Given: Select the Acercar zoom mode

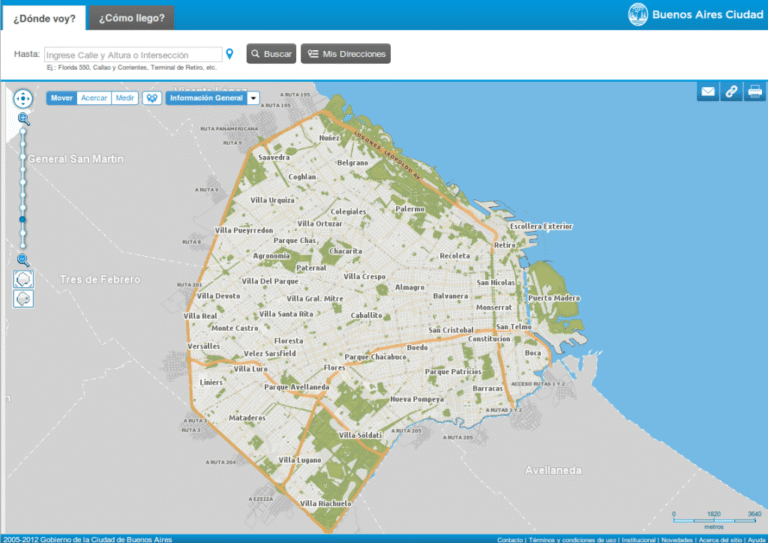Looking at the screenshot, I should [94, 98].
